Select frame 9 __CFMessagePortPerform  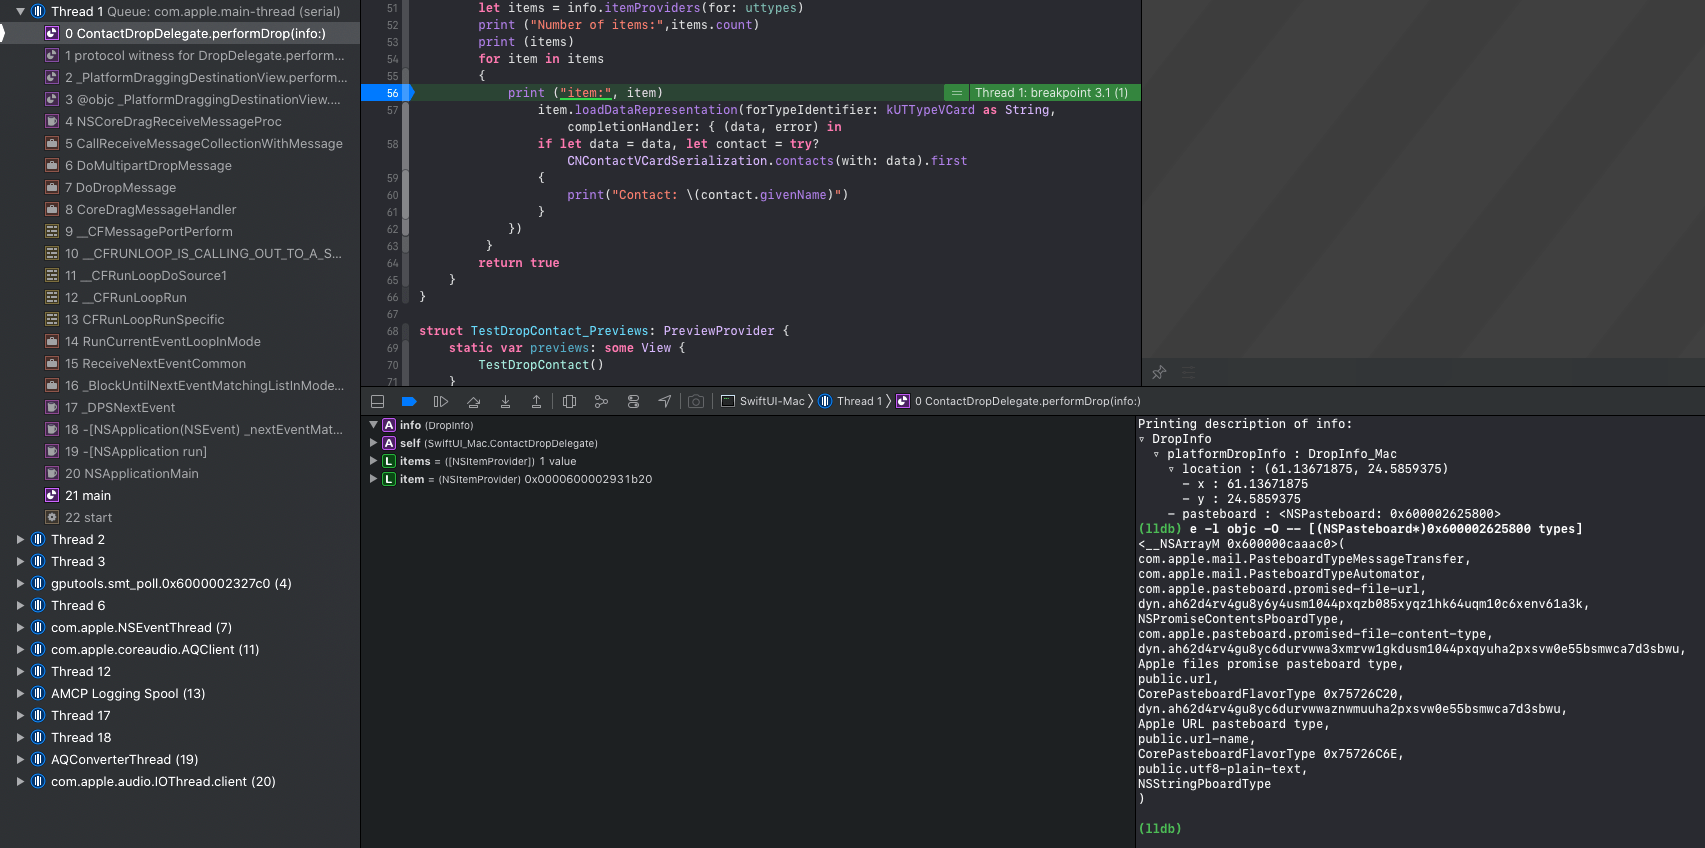(x=180, y=232)
